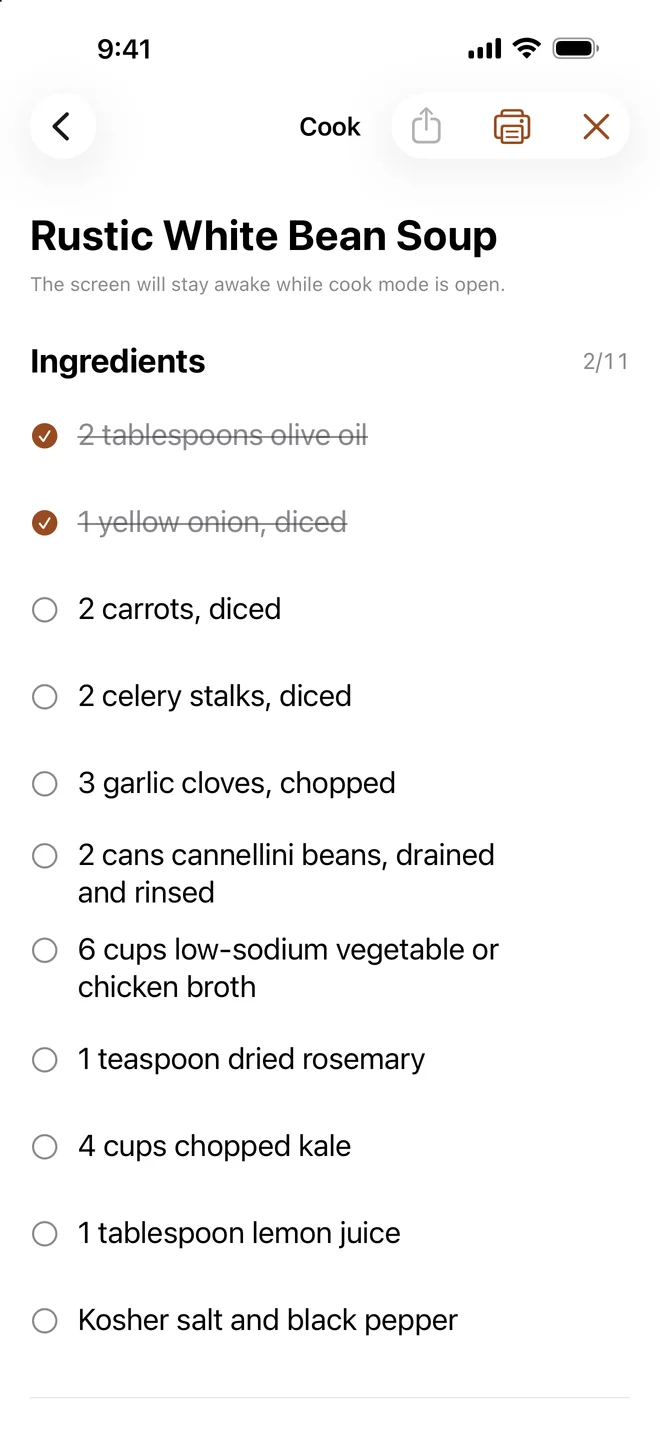660x1434 pixels.
Task: Tap the Ingredients section header
Action: point(118,362)
